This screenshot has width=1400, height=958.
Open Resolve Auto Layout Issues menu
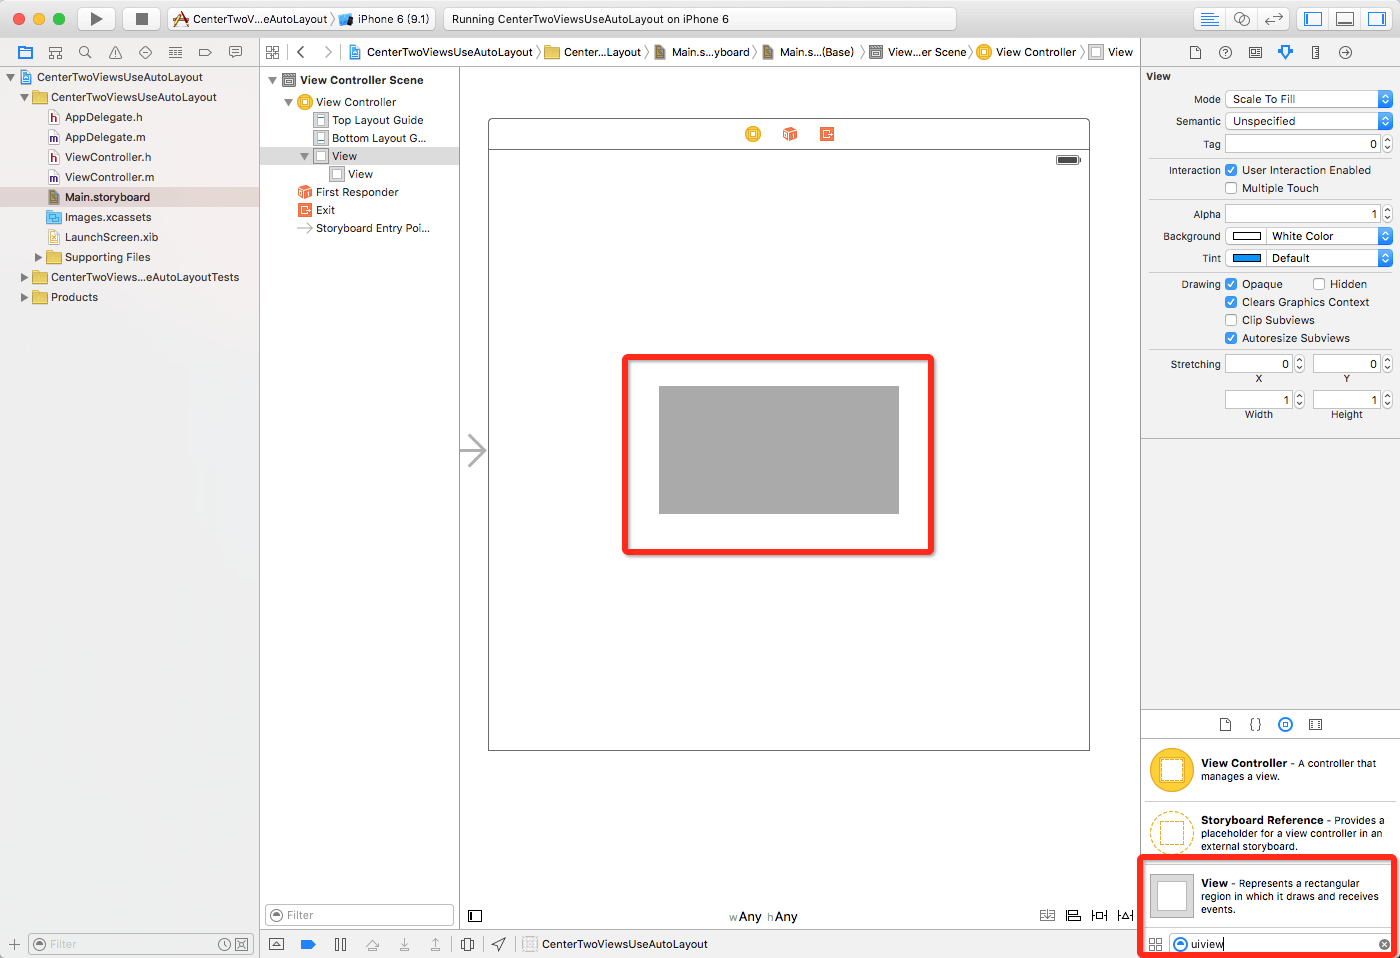click(x=1125, y=916)
